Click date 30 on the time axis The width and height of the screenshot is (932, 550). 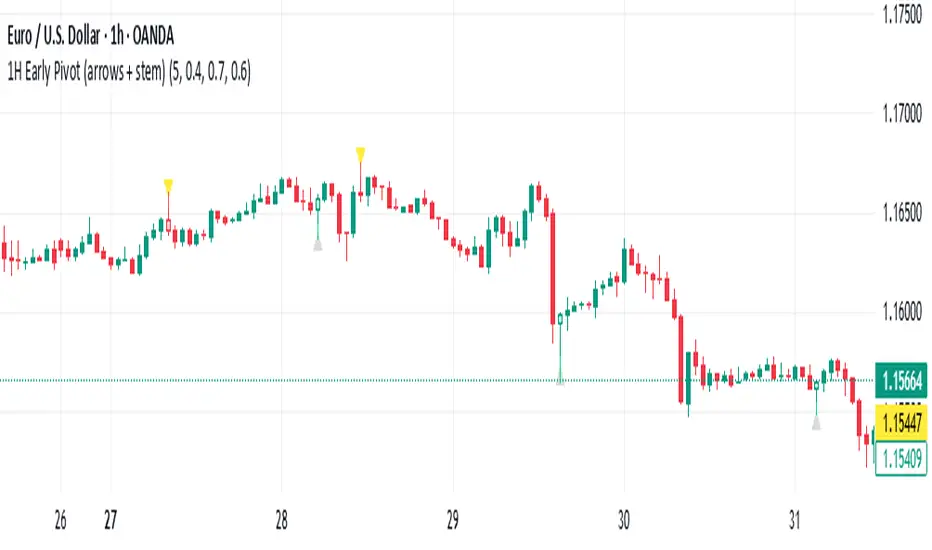(624, 519)
